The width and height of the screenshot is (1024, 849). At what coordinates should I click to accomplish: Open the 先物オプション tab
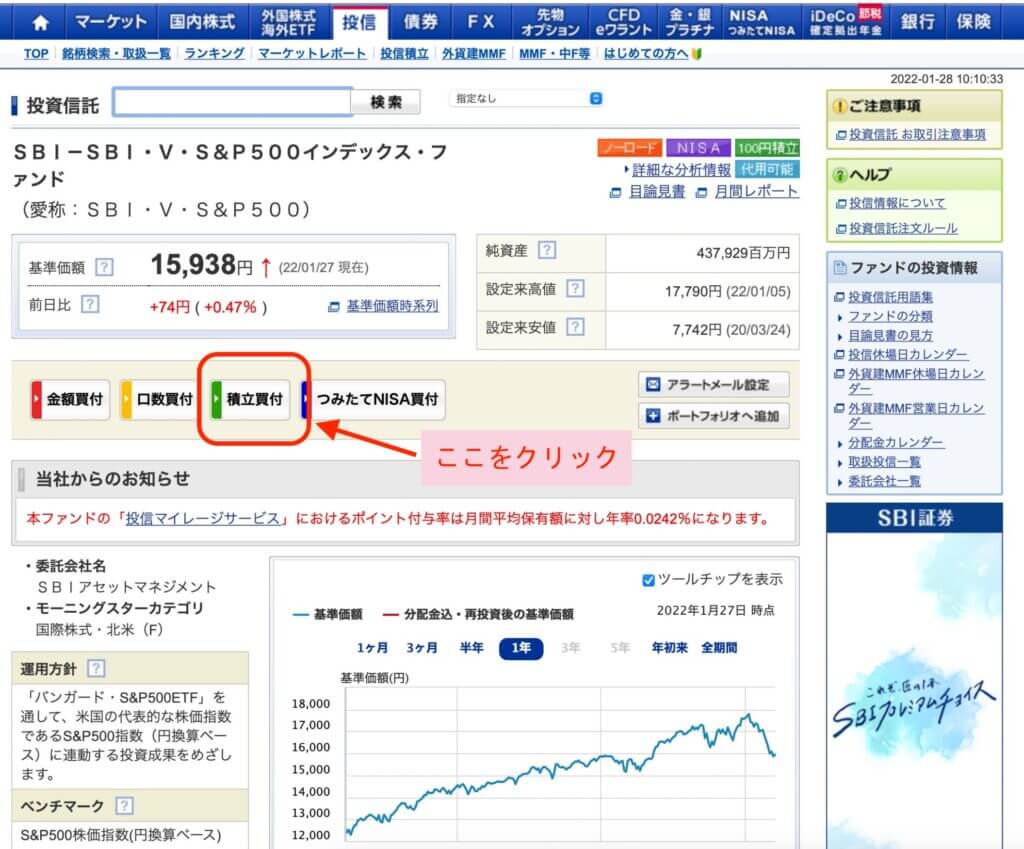point(550,22)
